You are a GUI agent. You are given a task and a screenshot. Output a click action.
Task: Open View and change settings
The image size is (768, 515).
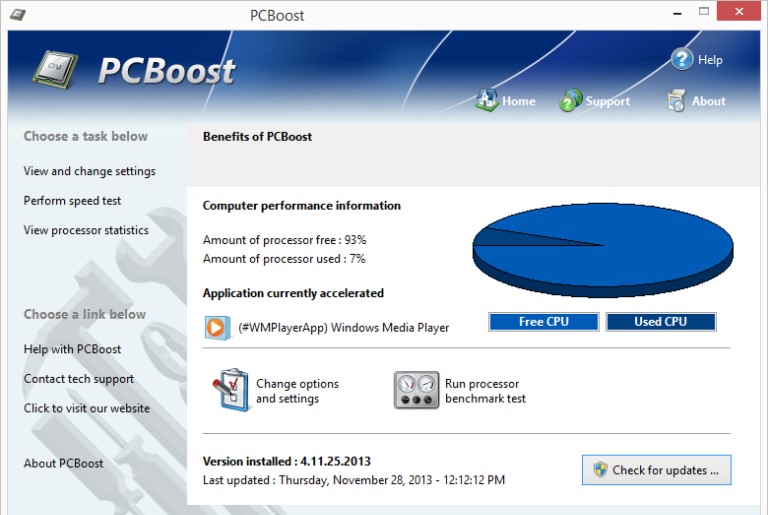[x=90, y=171]
